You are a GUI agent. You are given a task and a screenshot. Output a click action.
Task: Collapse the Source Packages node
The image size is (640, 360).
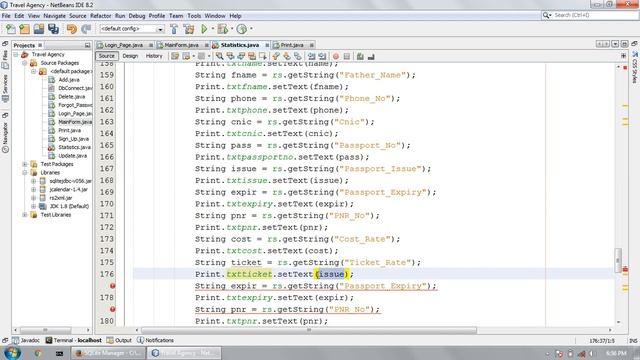(x=25, y=63)
